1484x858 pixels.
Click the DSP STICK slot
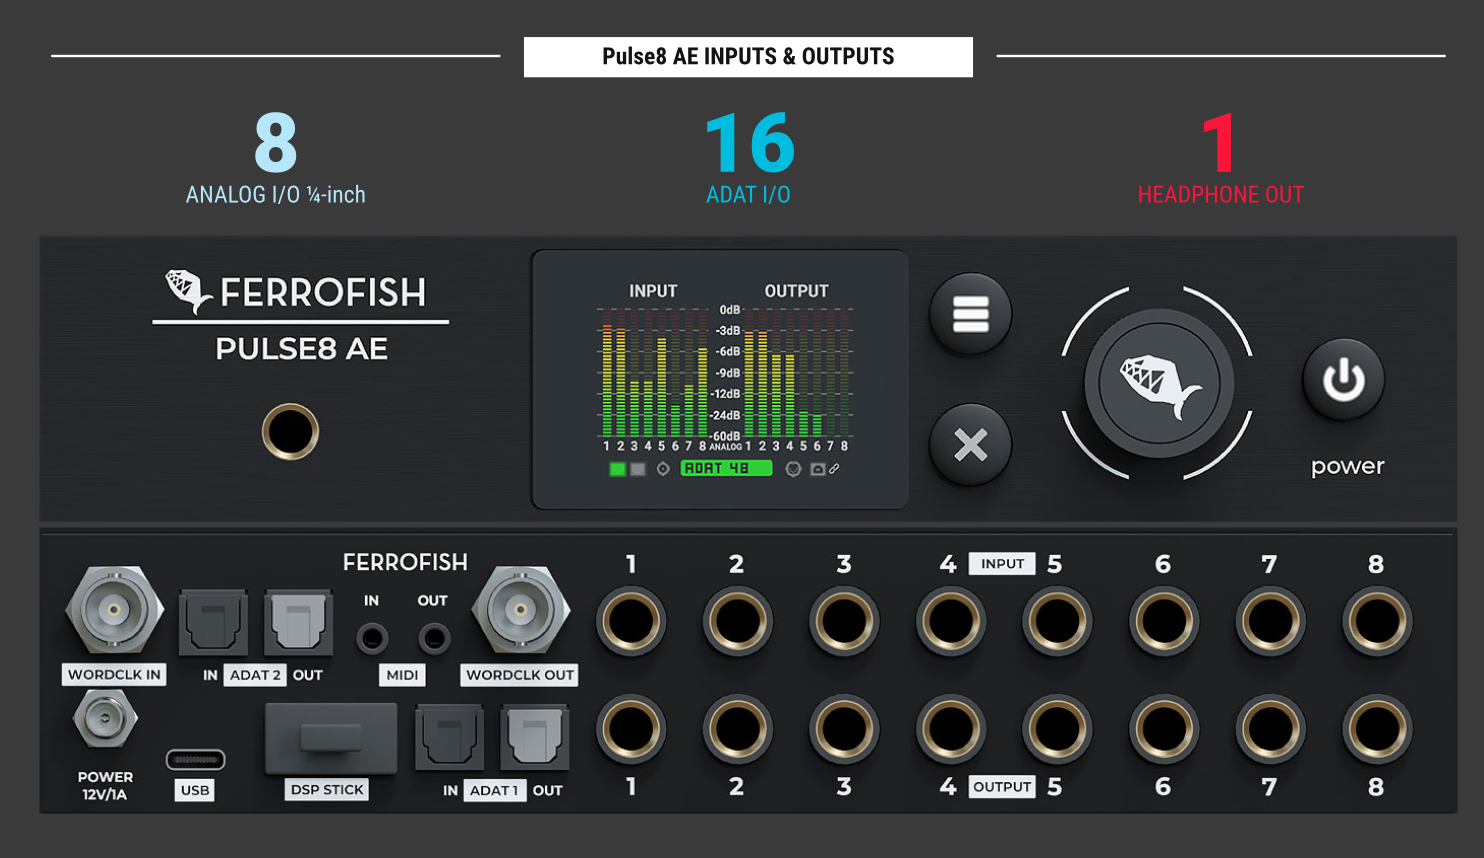pyautogui.click(x=331, y=738)
